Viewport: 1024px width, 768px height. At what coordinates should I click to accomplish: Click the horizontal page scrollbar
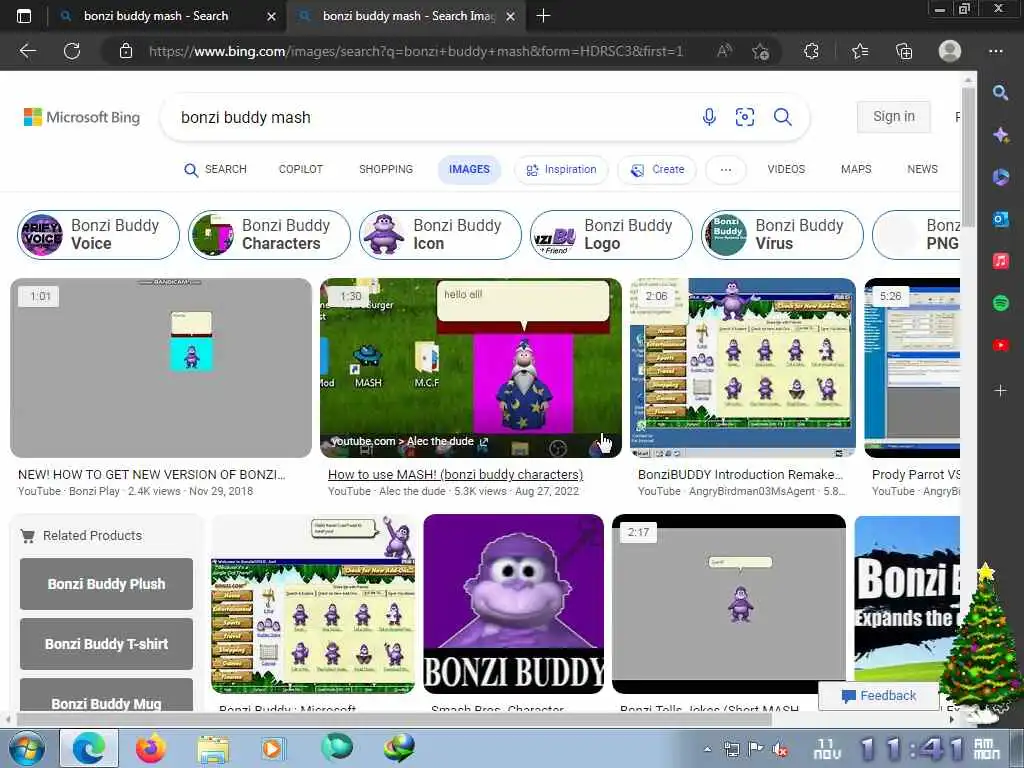394,720
